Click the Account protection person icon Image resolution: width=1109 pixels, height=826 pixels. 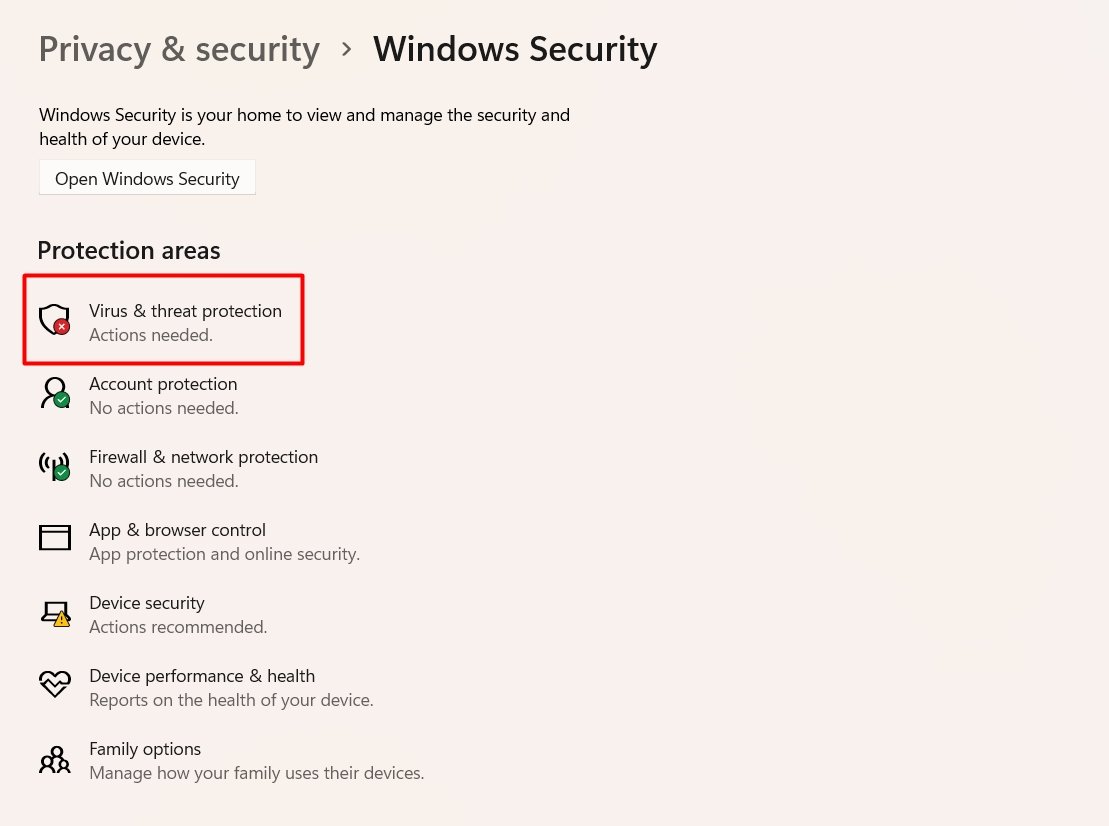click(x=54, y=392)
